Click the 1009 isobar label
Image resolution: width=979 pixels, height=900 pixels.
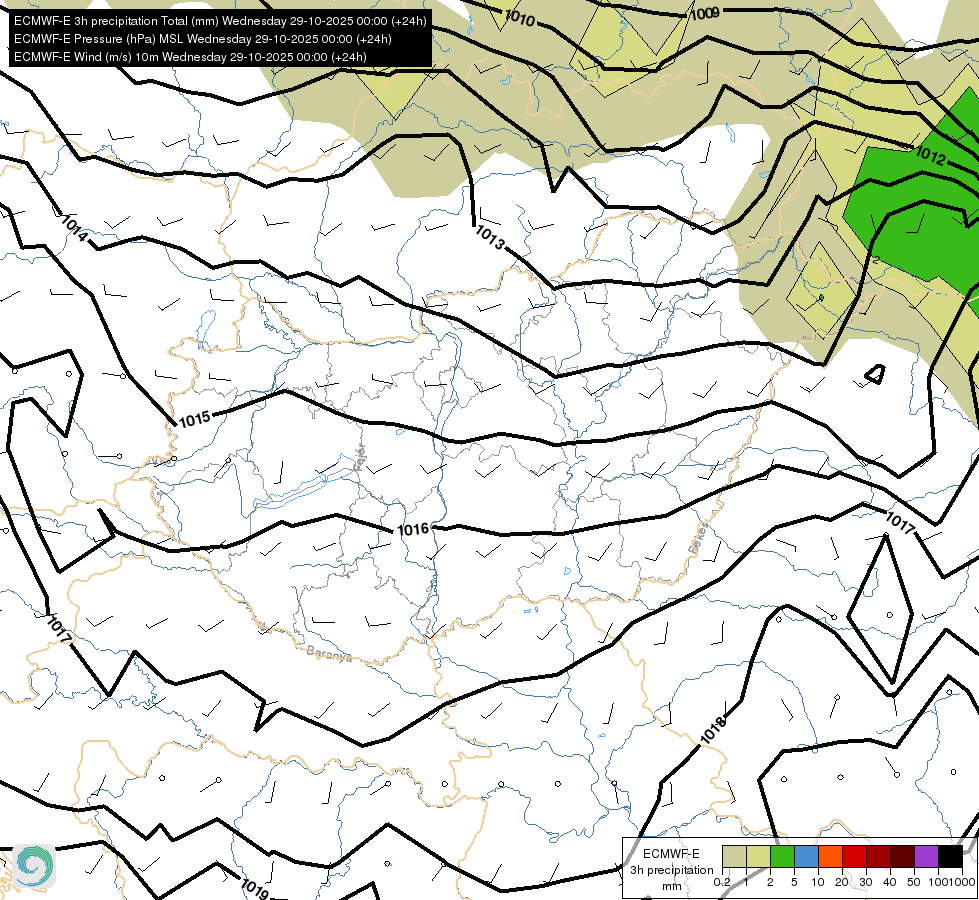(x=704, y=12)
